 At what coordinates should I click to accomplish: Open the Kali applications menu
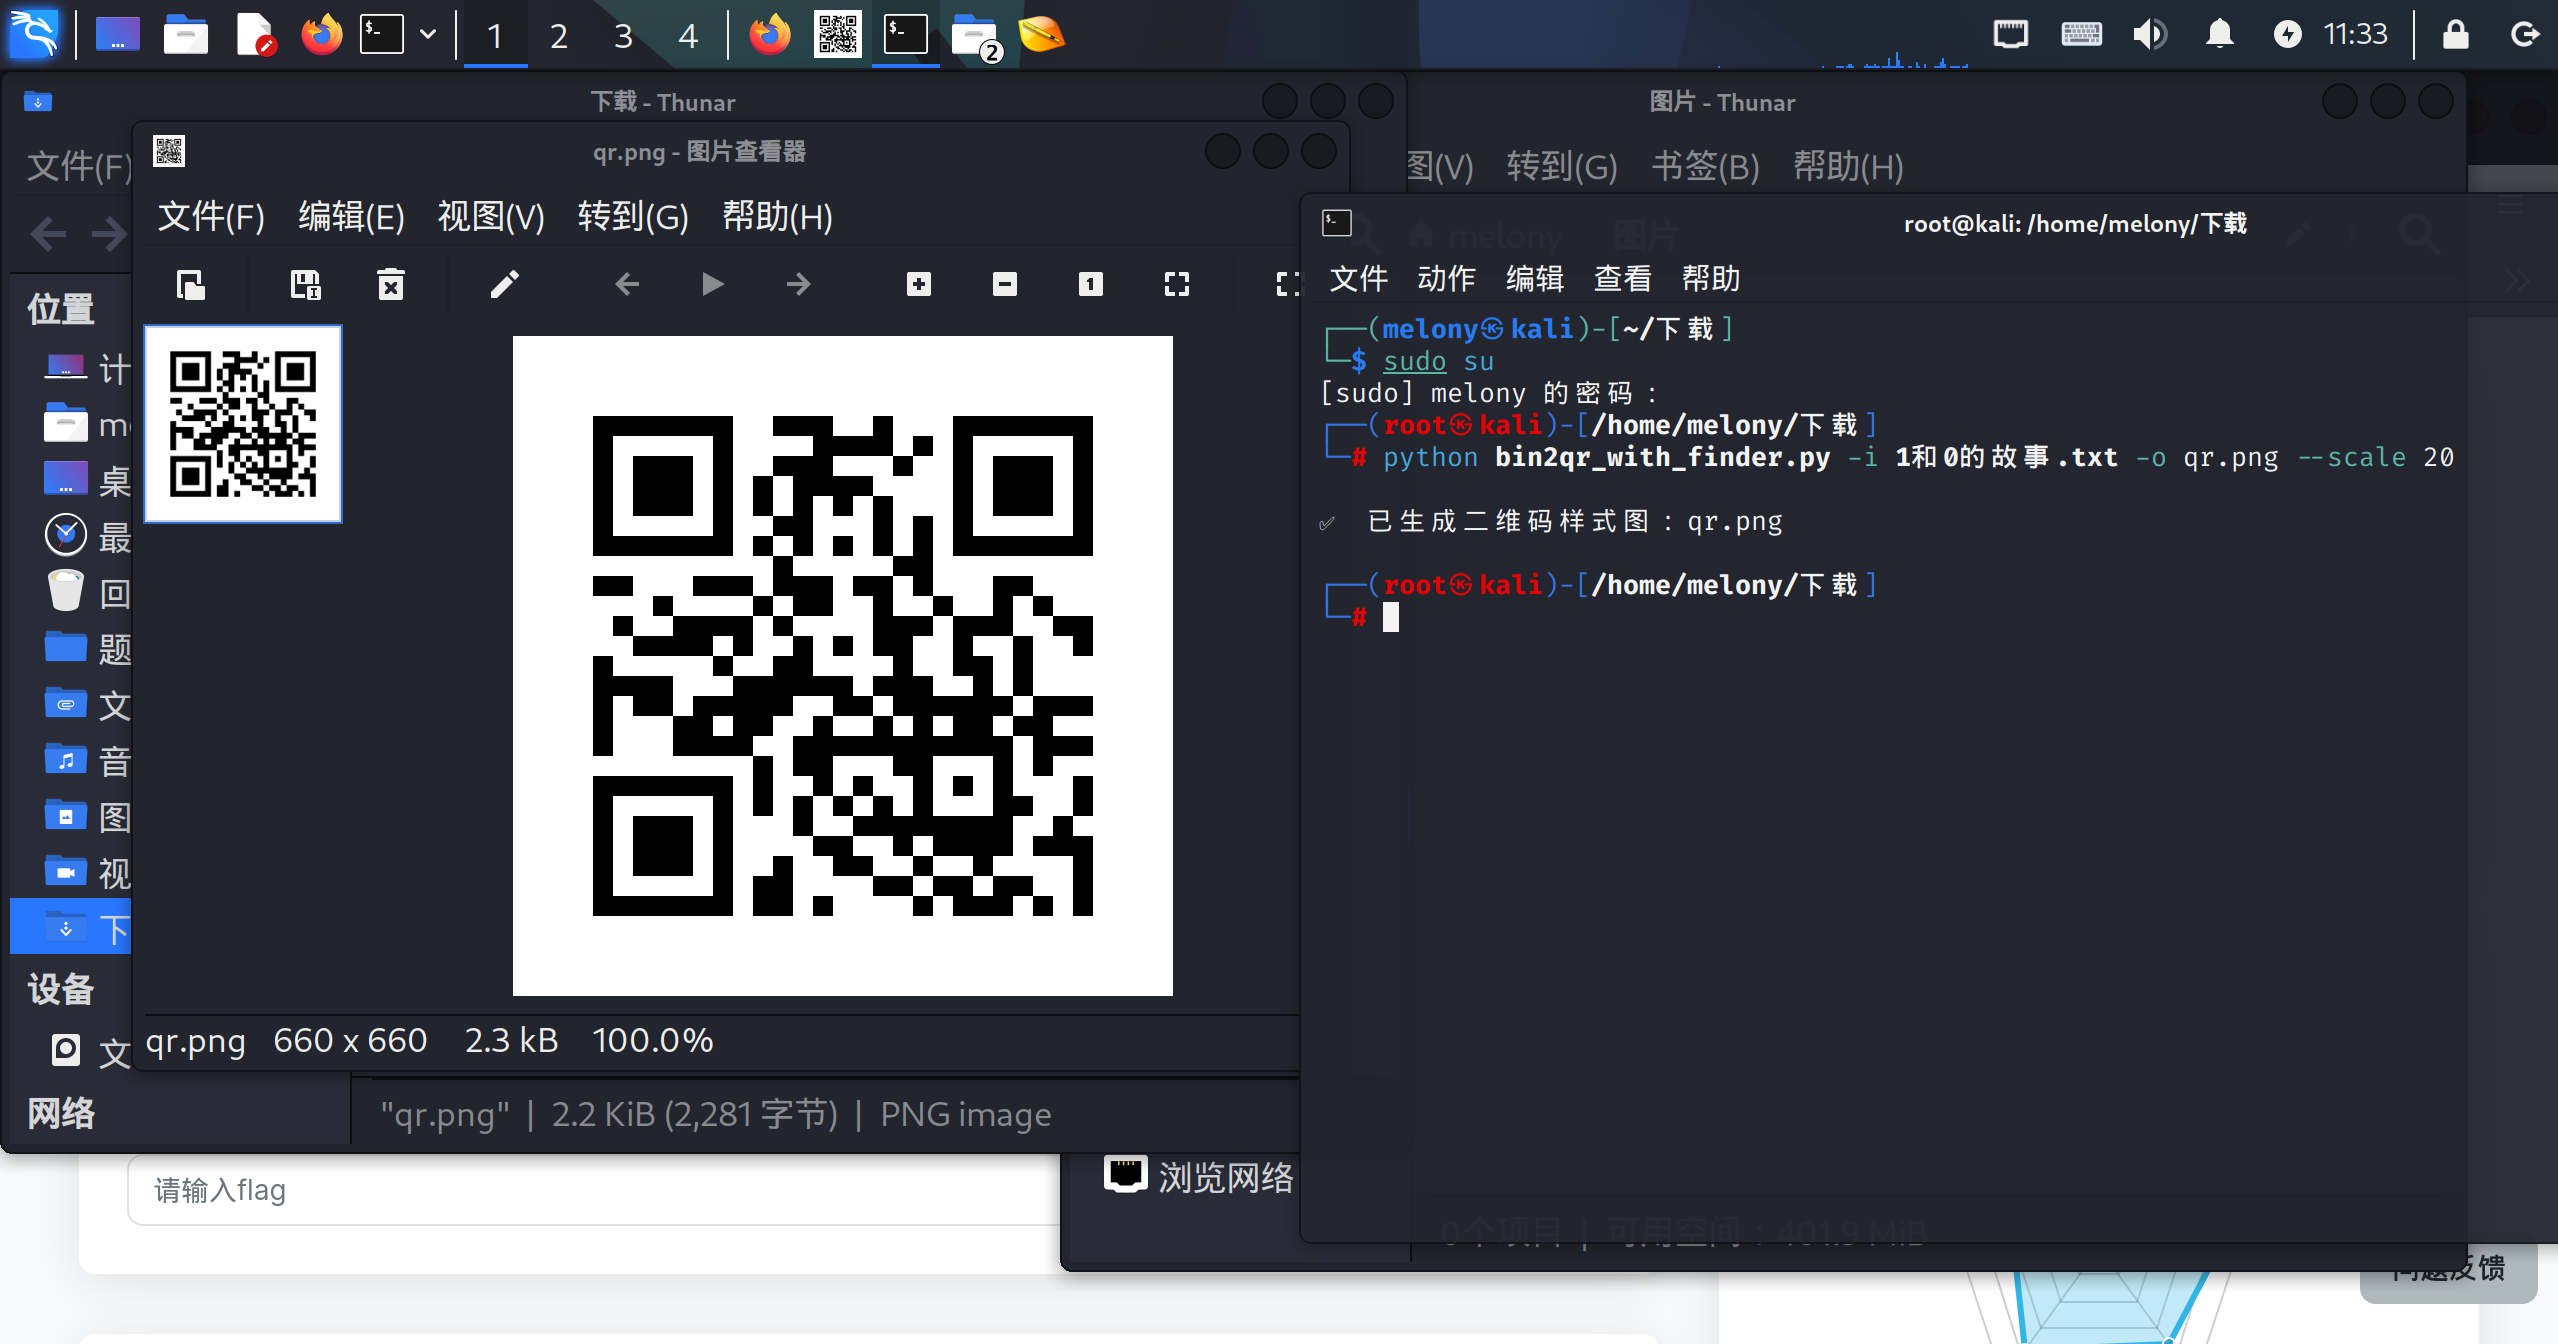point(34,34)
